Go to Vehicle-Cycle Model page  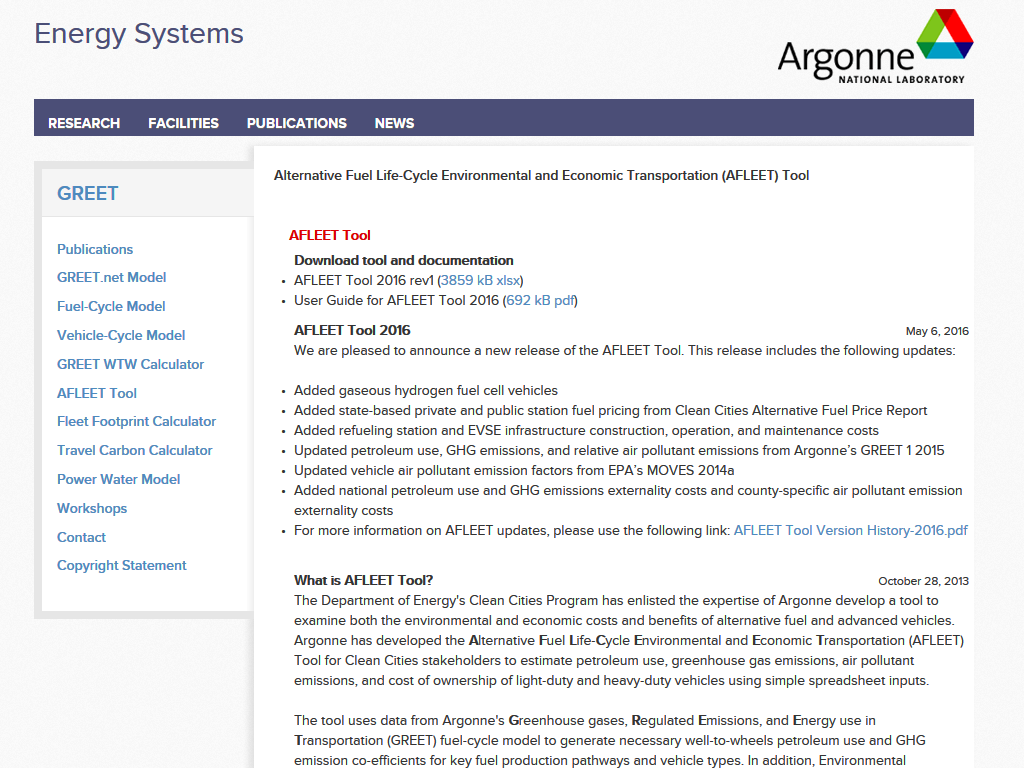[x=121, y=335]
